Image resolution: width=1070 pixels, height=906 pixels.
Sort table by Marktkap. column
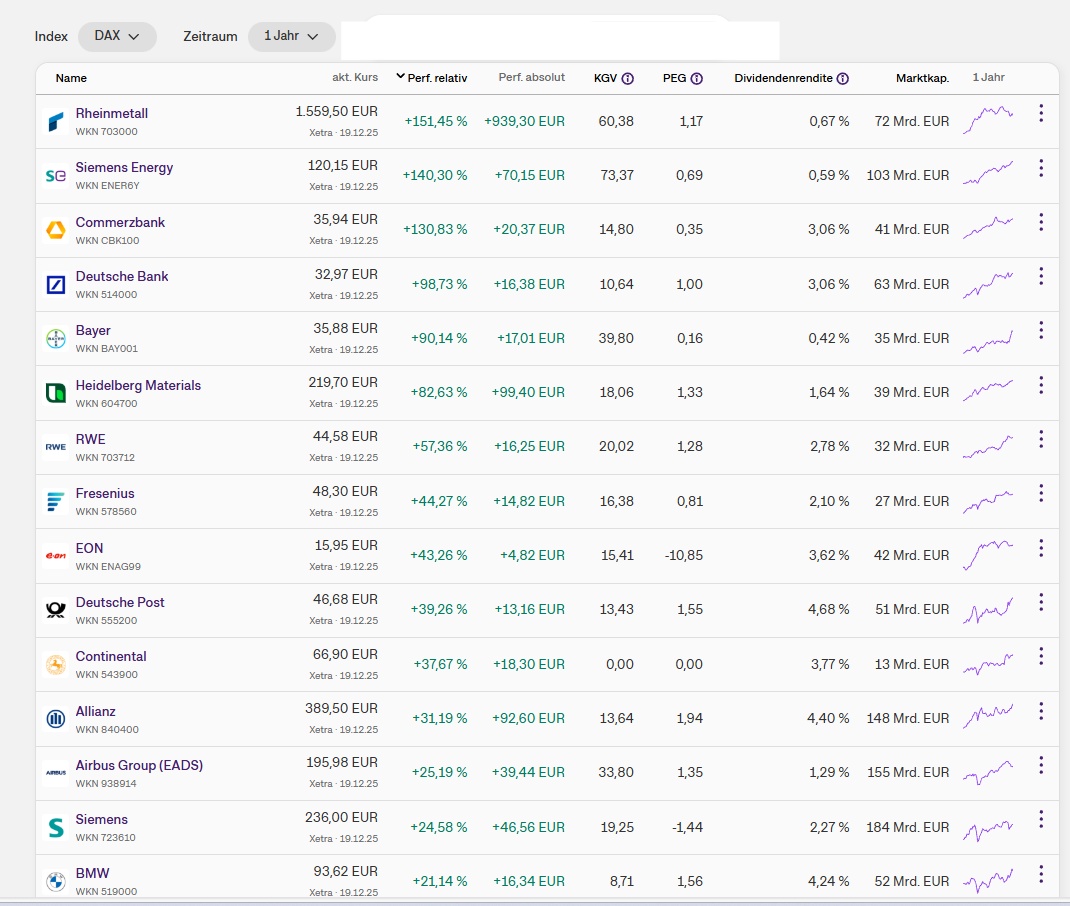click(922, 78)
